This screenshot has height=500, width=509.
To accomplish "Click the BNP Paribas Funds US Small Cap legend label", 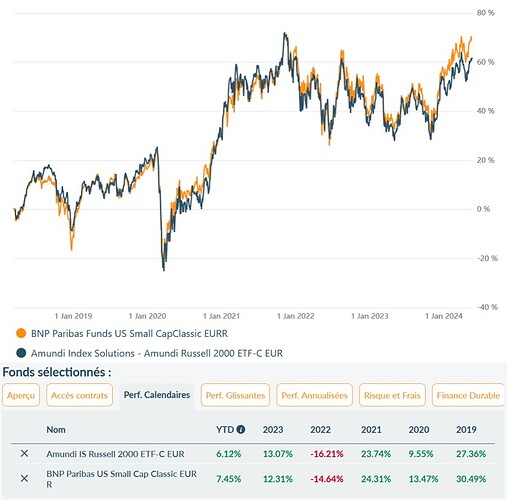I will pyautogui.click(x=129, y=334).
